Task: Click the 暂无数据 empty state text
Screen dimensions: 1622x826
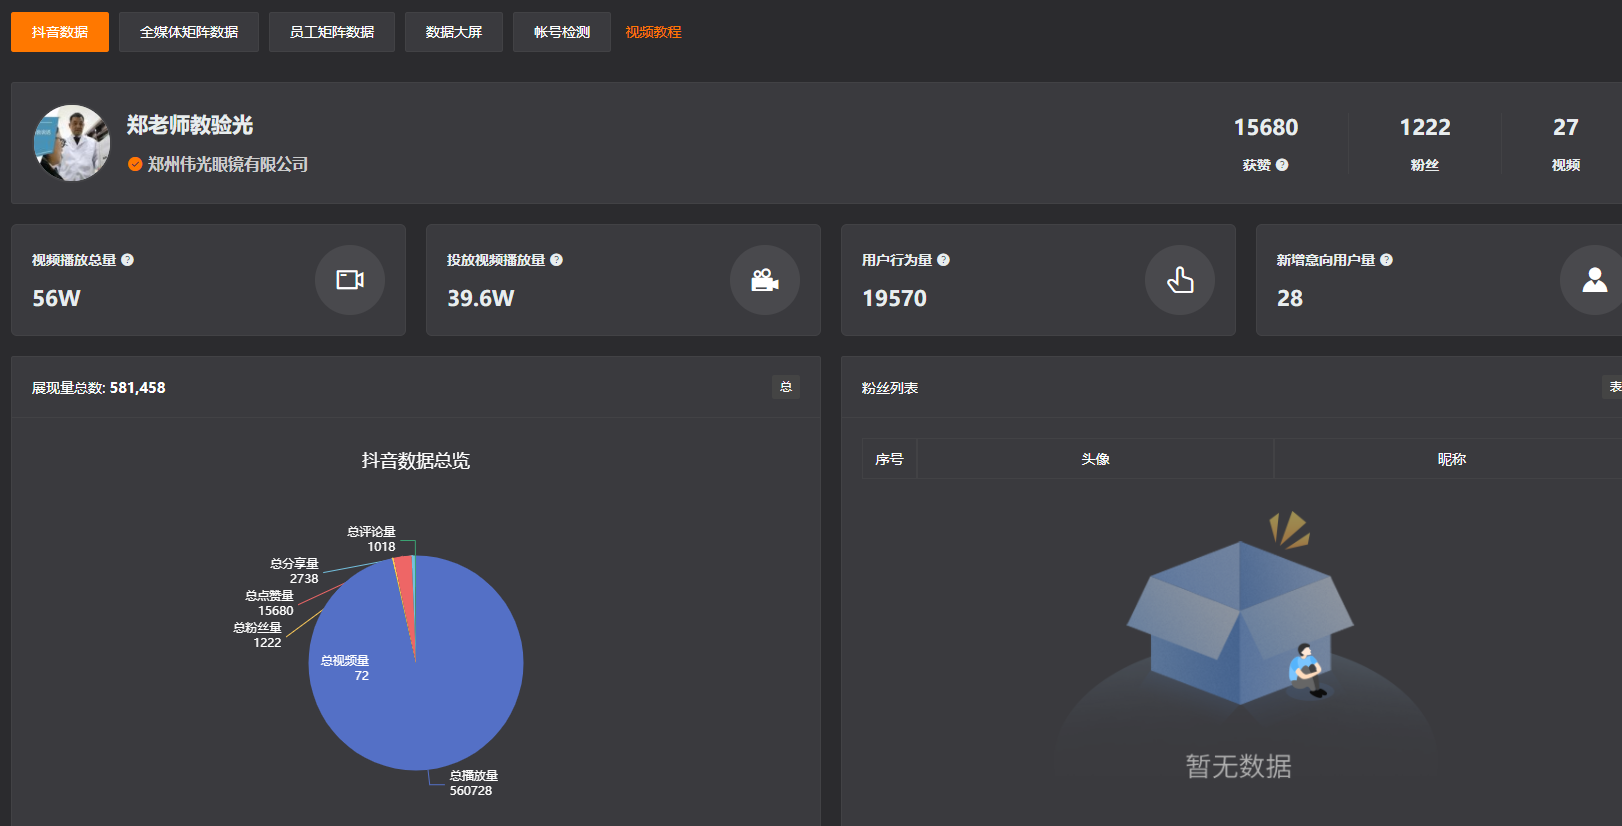Action: pyautogui.click(x=1239, y=766)
